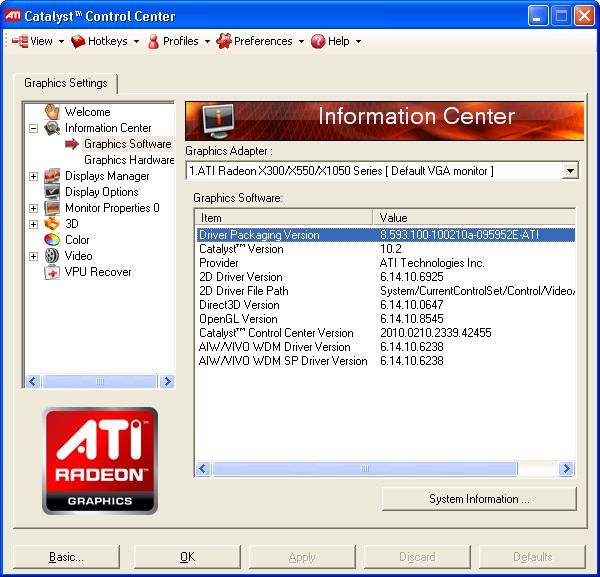Click the Basic... button
Viewport: 600px width, 577px height.
pyautogui.click(x=66, y=557)
